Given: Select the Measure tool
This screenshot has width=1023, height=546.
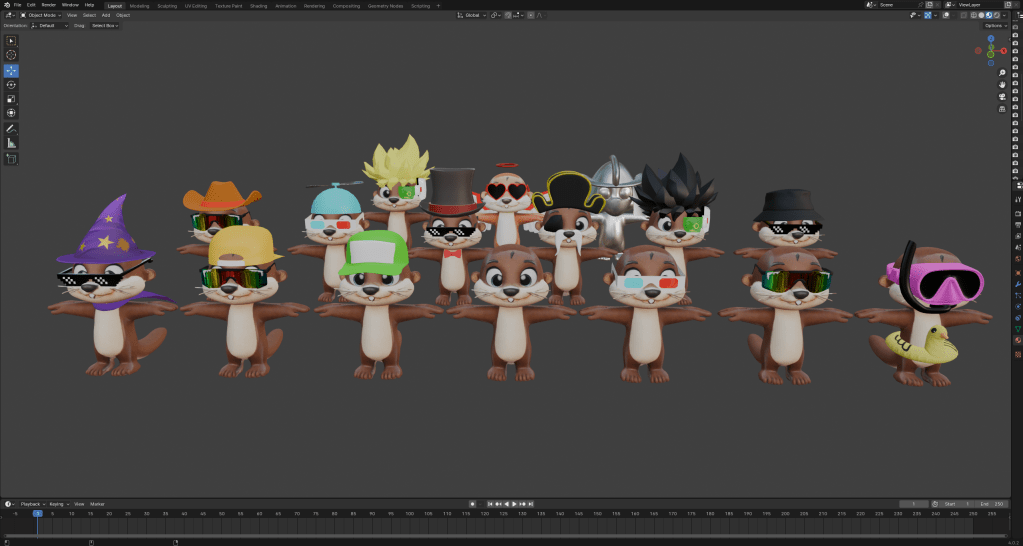Looking at the screenshot, I should click(x=11, y=143).
